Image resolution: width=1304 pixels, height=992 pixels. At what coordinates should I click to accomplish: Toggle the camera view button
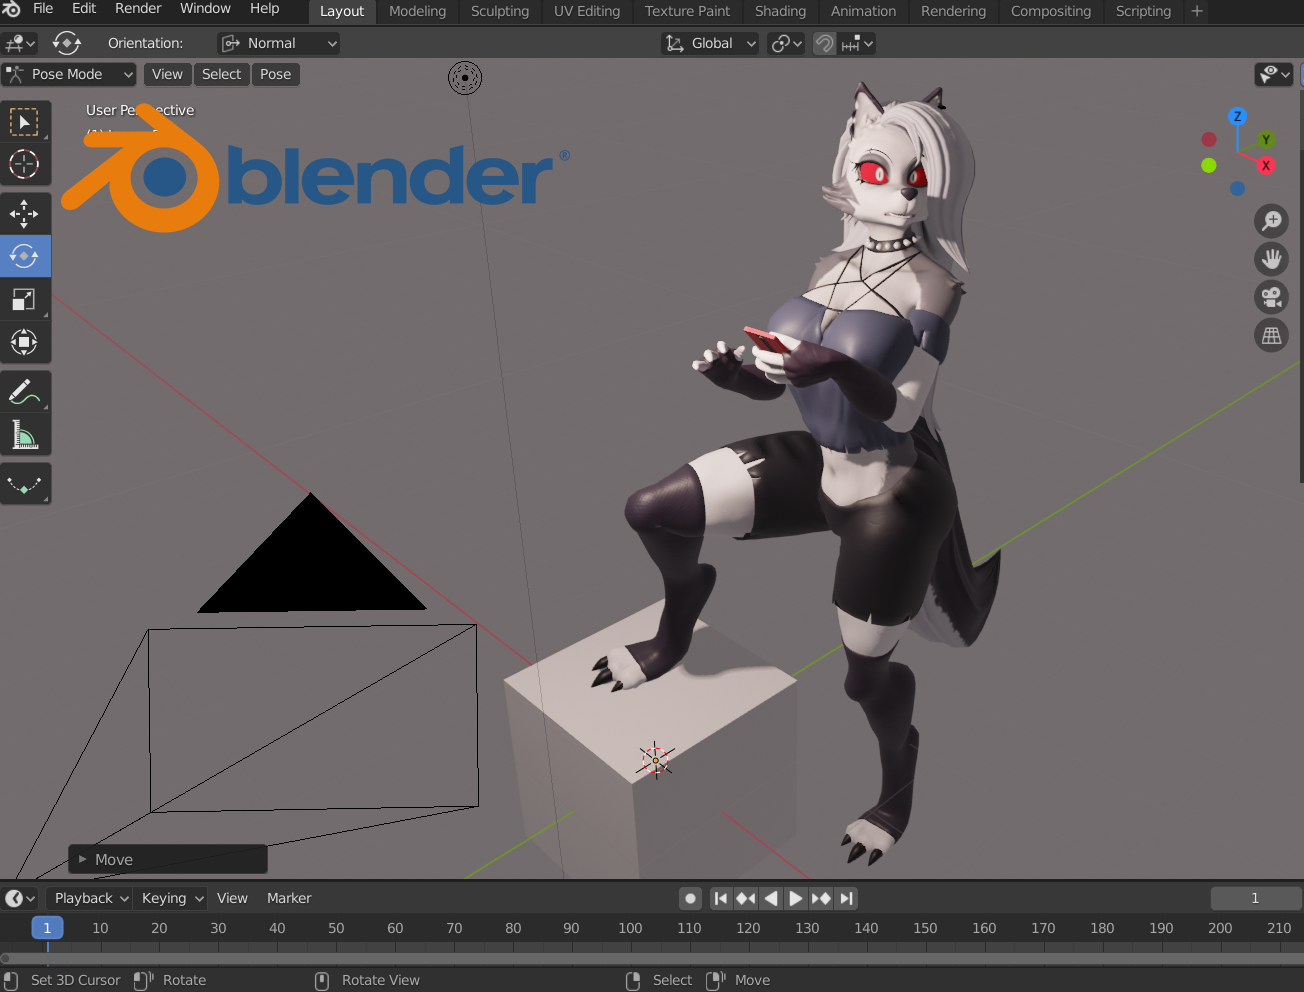point(1271,297)
